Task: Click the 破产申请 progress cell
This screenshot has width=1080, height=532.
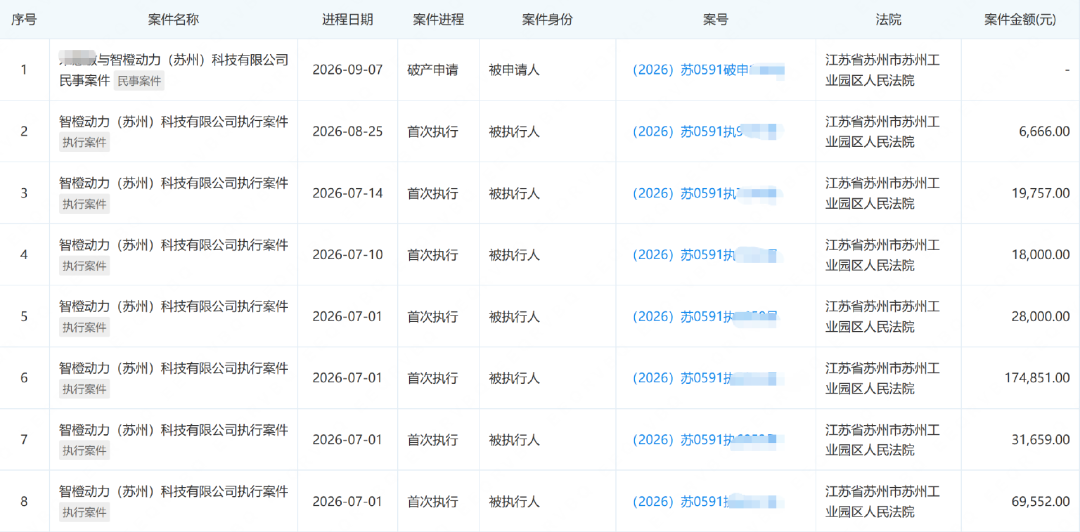Action: (433, 70)
